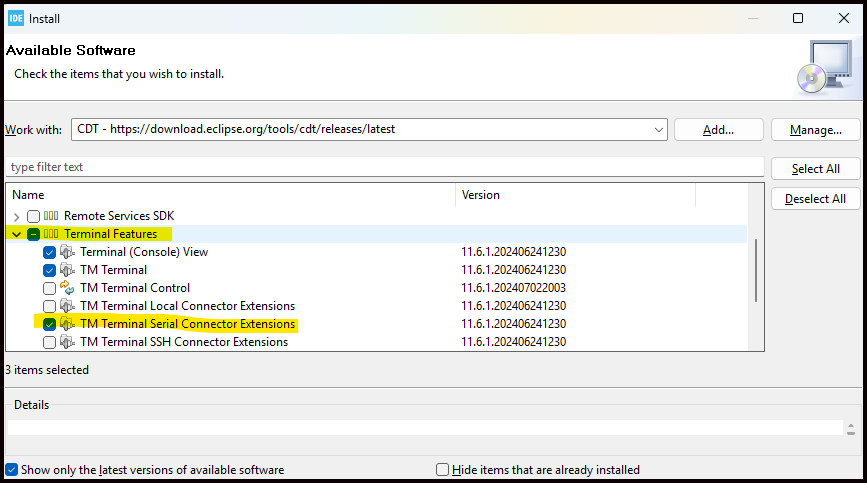Screen dimensions: 867x483
Task: Click the TM Terminal Control update icon
Action: 67,287
